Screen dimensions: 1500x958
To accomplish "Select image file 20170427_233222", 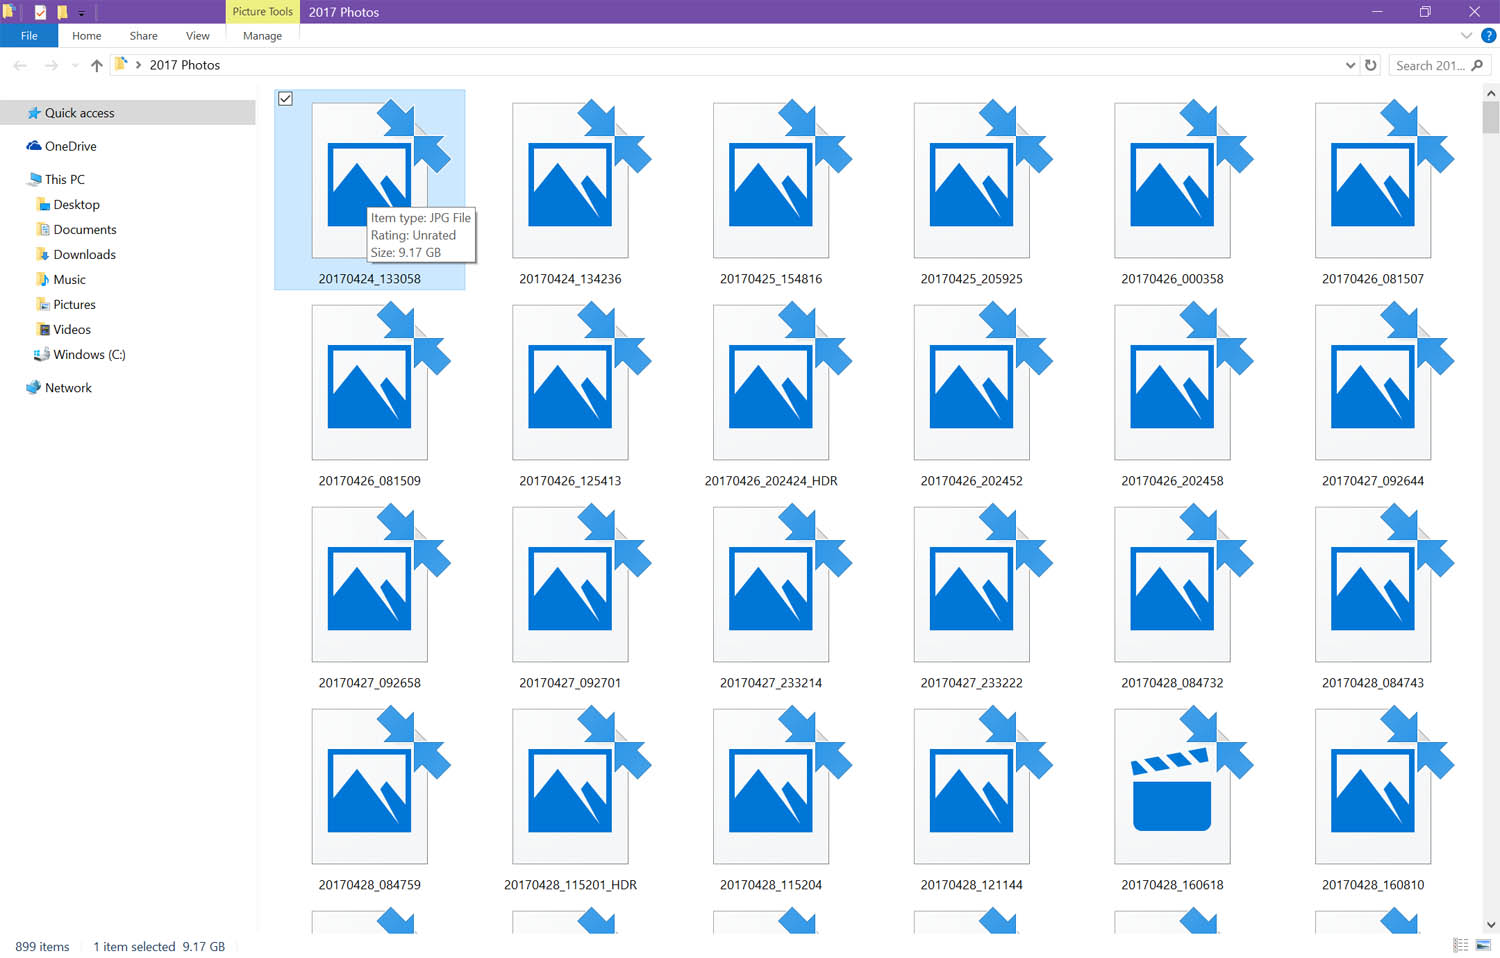I will [x=972, y=594].
